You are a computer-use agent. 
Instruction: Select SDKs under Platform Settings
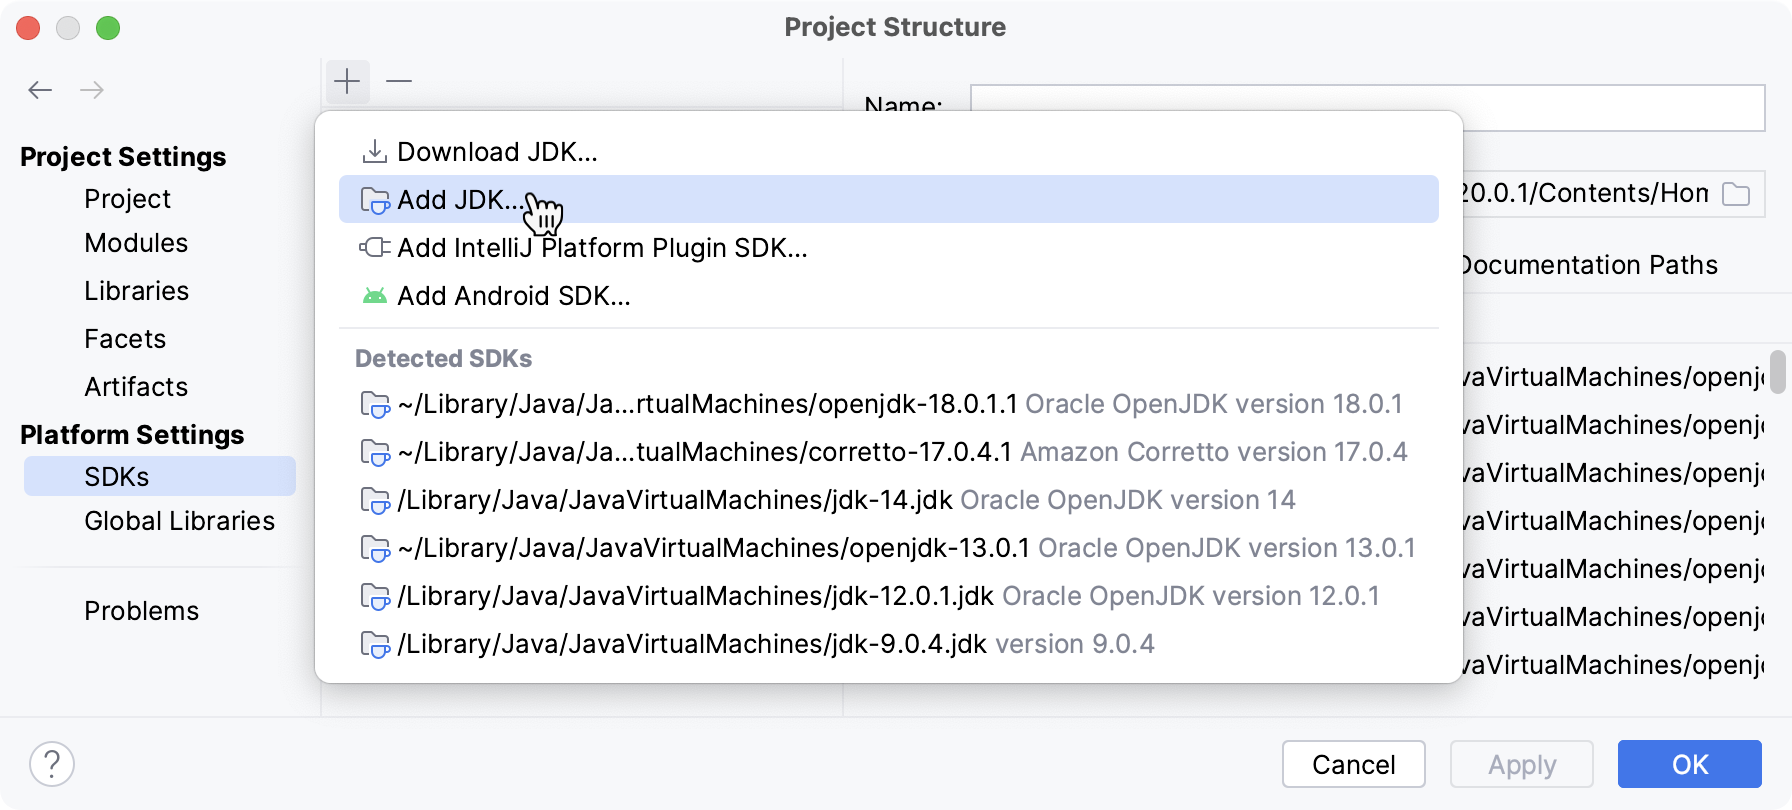pos(160,476)
